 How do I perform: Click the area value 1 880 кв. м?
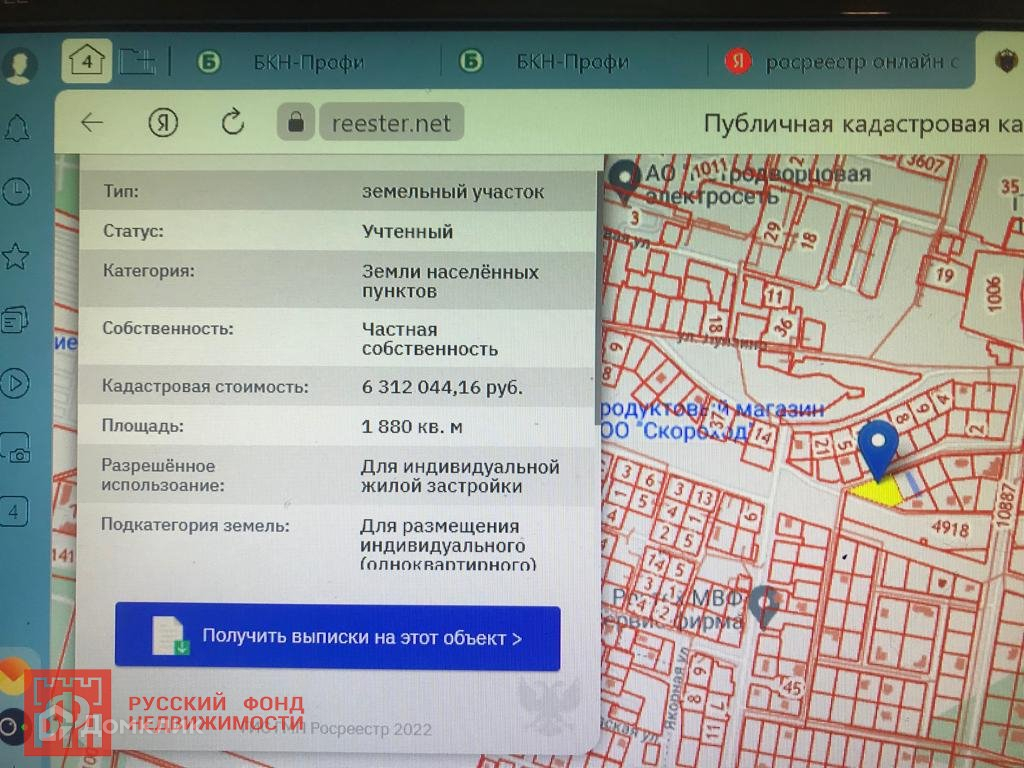[x=412, y=427]
